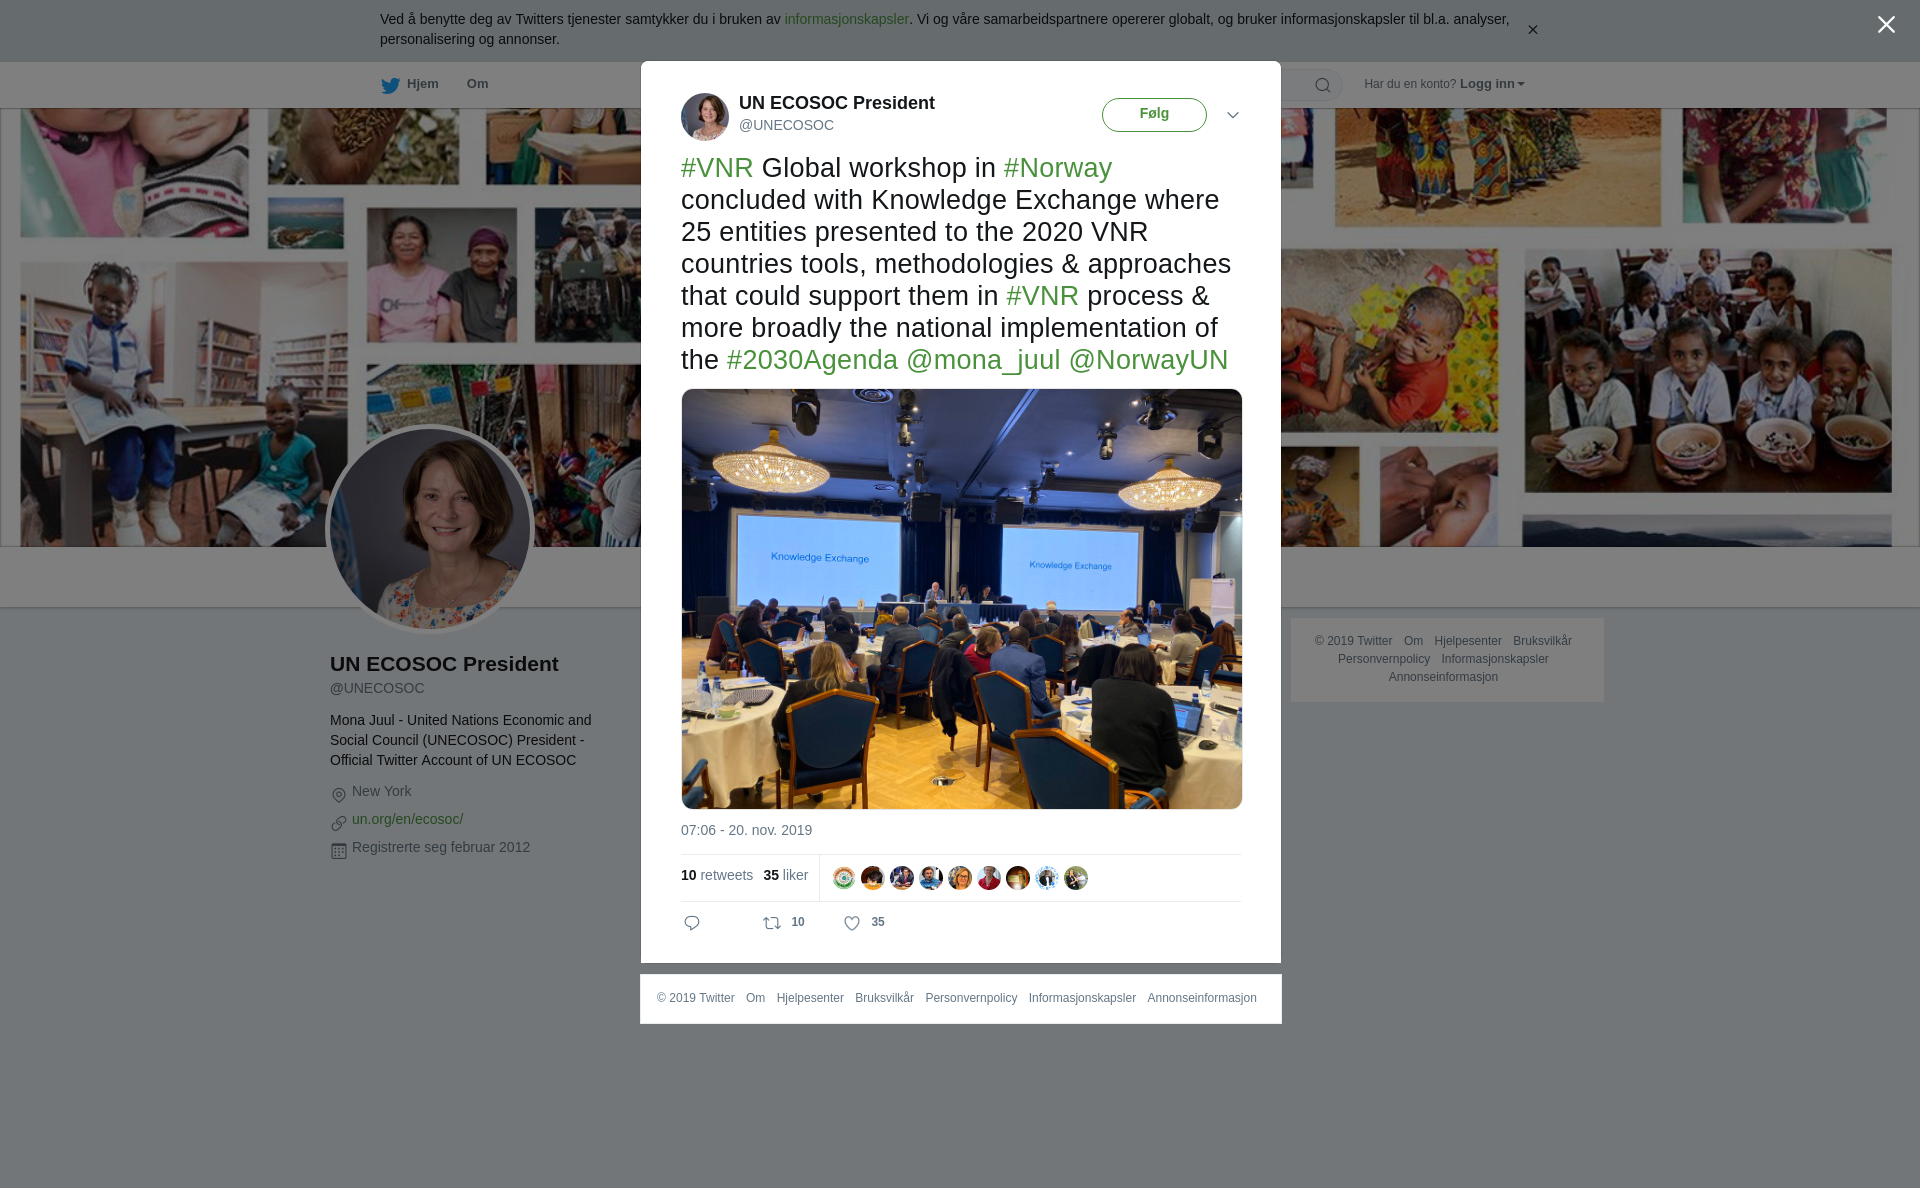Follow the account with Følg button
1920x1188 pixels.
[1154, 115]
